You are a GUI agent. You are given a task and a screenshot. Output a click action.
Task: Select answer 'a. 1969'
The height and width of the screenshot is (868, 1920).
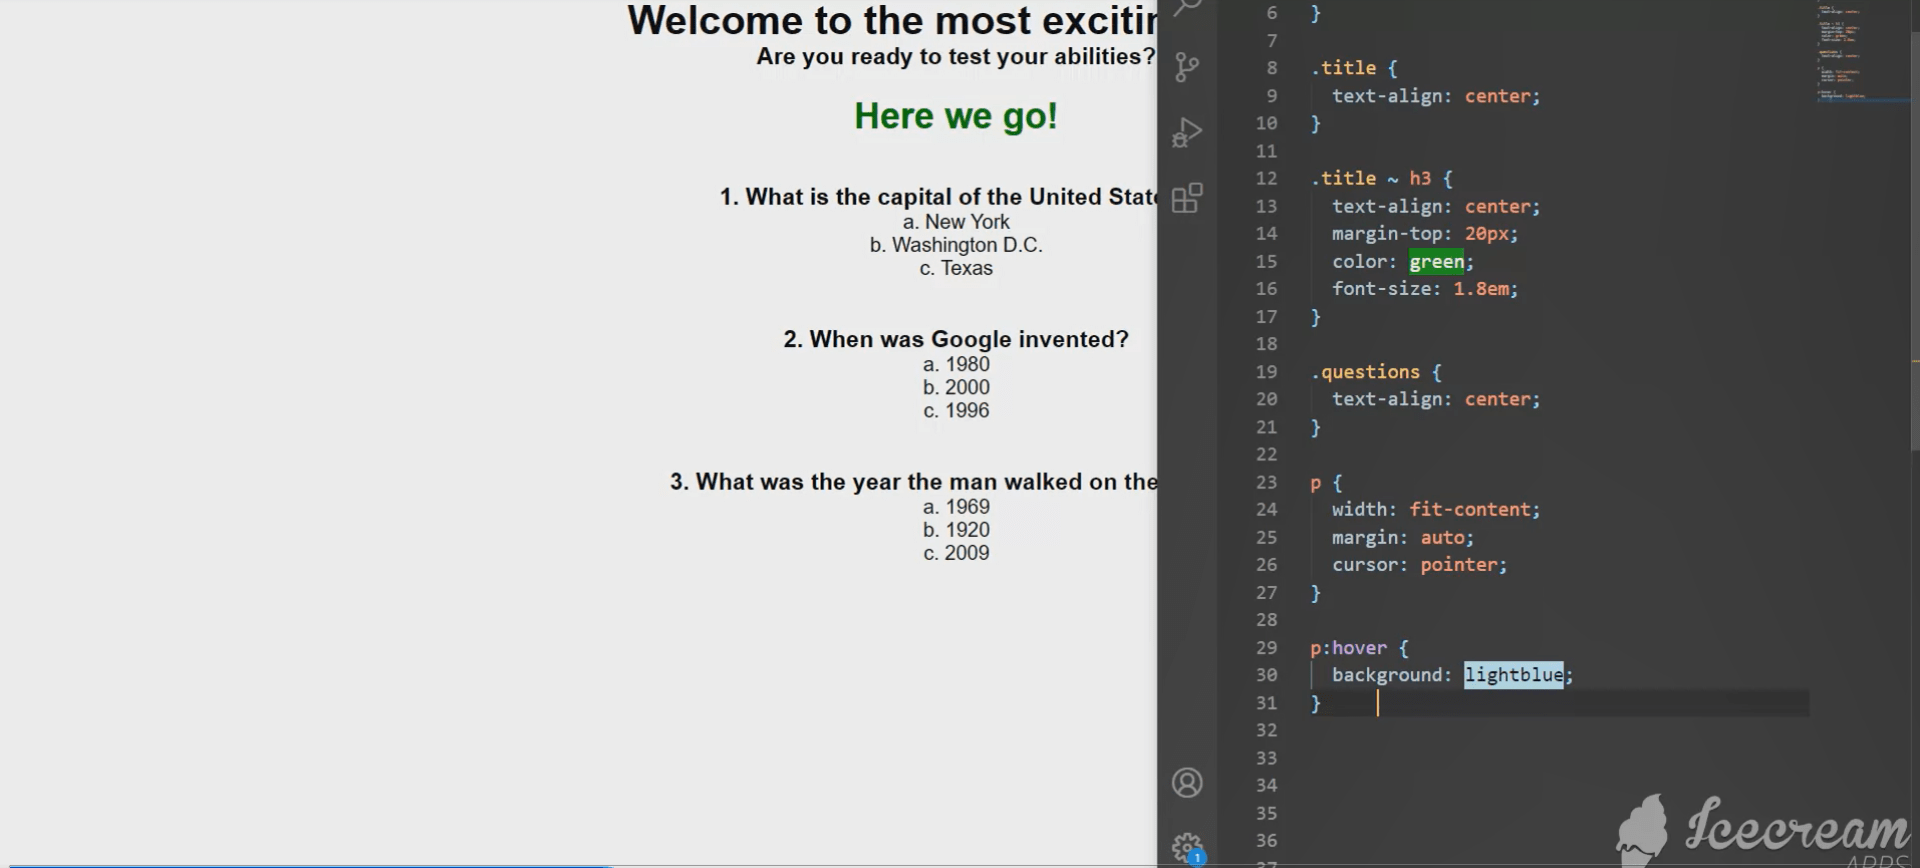(x=956, y=507)
